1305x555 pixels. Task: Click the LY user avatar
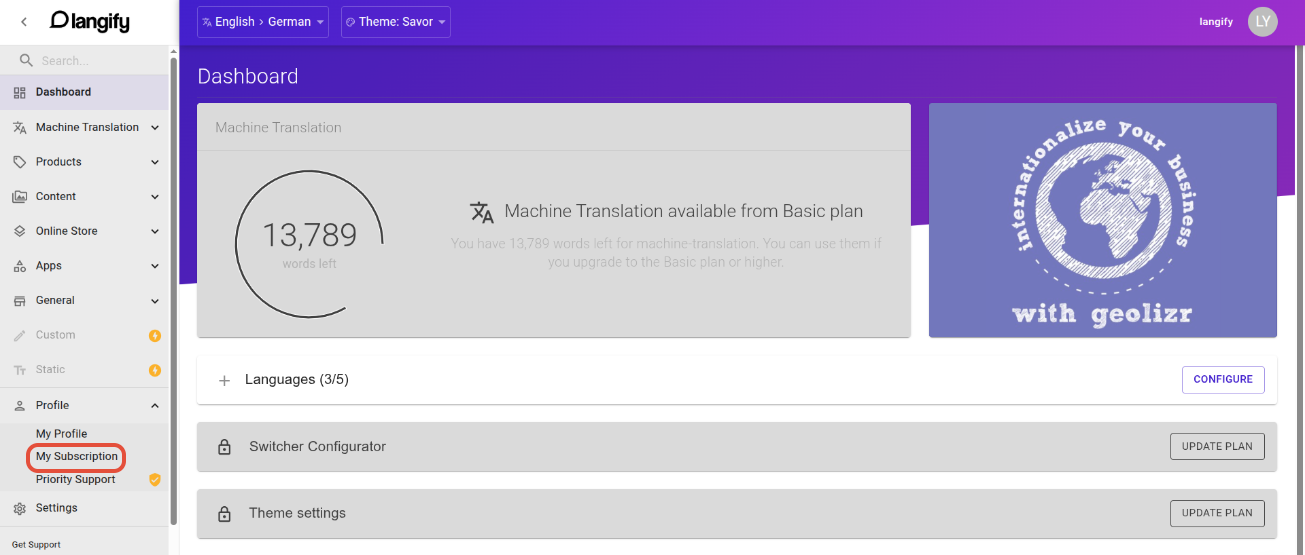[x=1263, y=21]
